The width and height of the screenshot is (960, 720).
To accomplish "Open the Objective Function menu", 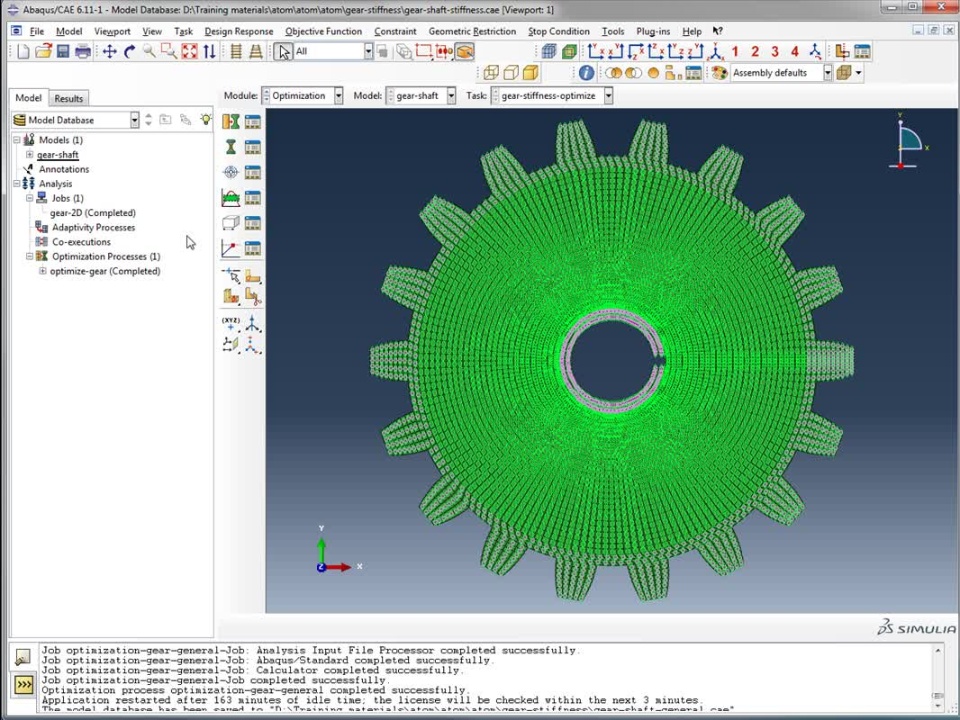I will click(x=323, y=31).
